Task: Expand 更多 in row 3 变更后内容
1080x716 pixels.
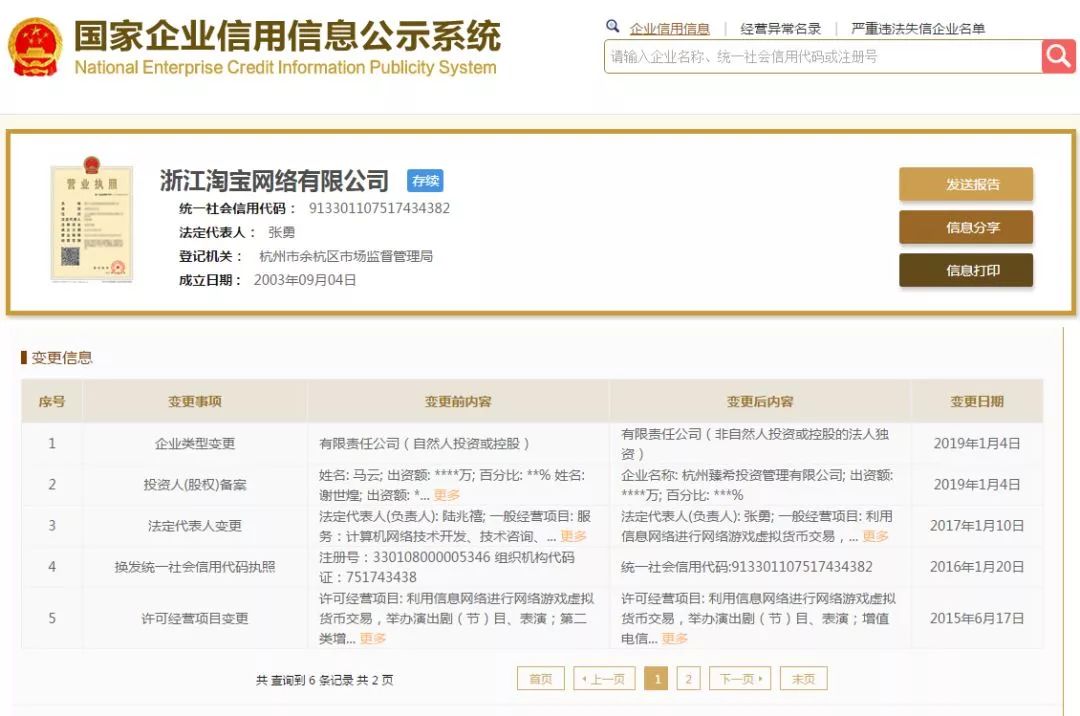Action: pos(875,536)
